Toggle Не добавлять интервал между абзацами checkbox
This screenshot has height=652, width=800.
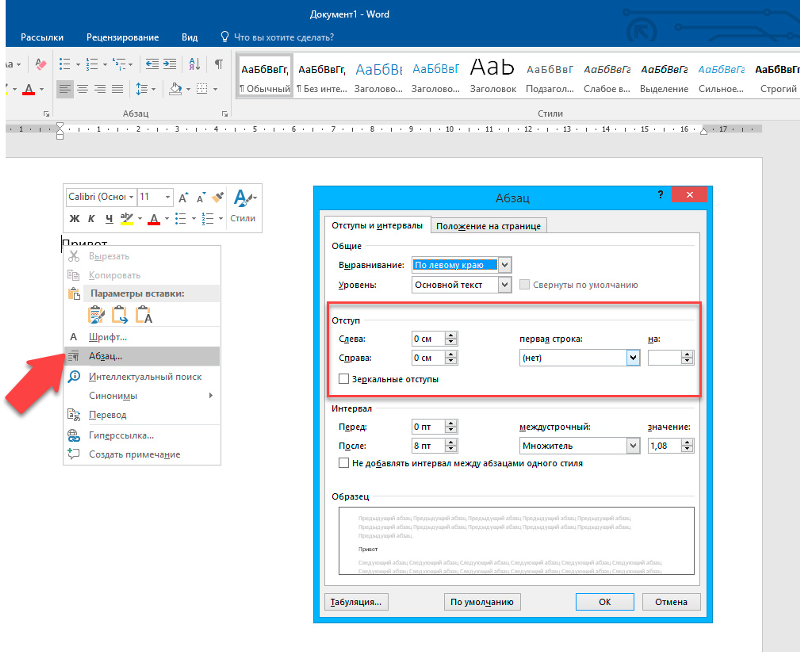(x=344, y=463)
